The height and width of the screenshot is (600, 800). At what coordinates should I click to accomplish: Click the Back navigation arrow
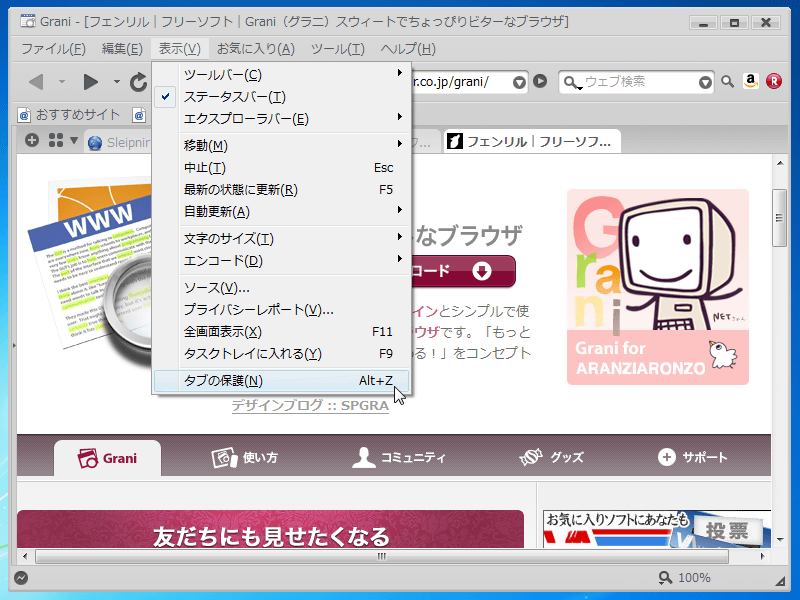[x=37, y=82]
